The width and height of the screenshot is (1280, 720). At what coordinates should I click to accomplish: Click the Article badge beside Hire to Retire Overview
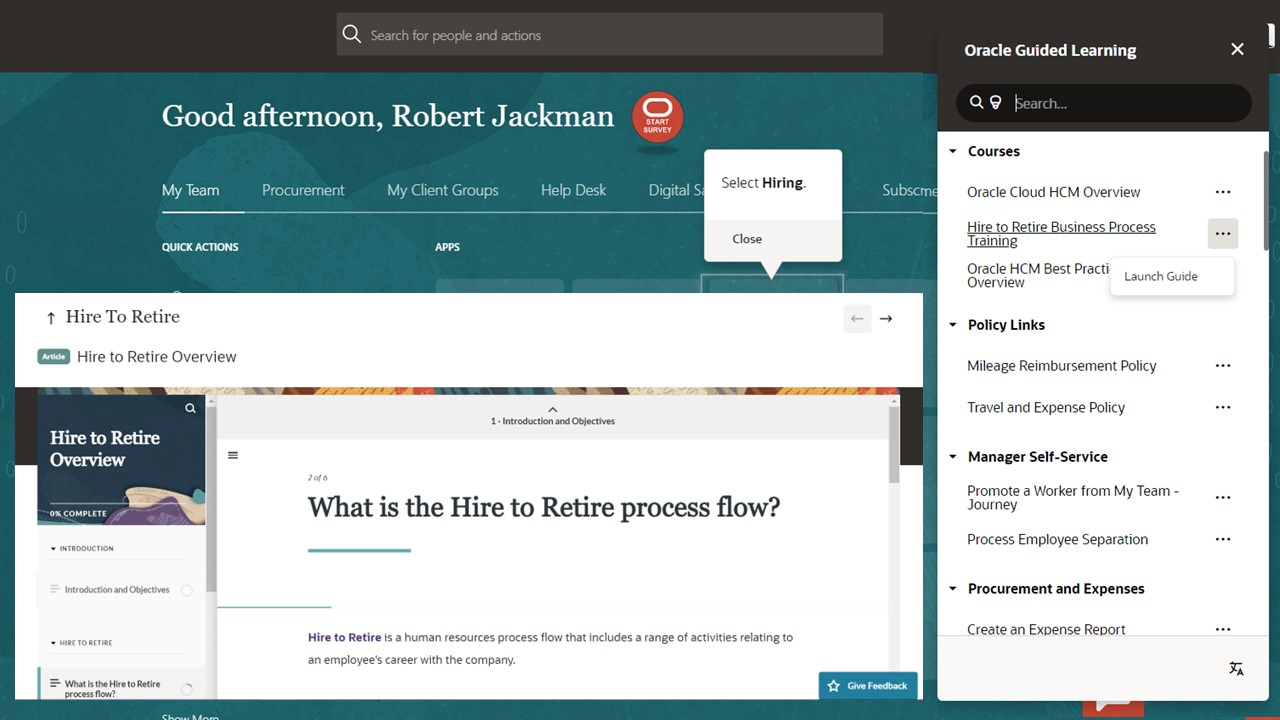[x=54, y=356]
